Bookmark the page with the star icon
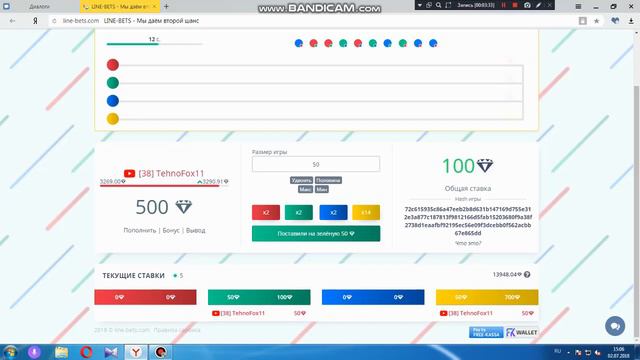This screenshot has height=360, width=640. pyautogui.click(x=596, y=21)
